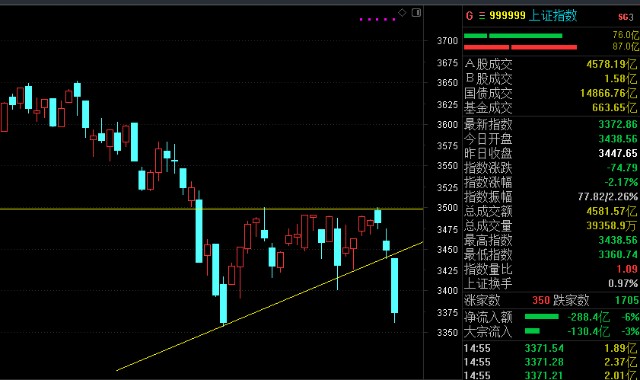Viewport: 640px width, 380px height.
Task: Click the 净流入额 green bar
Action: tap(541, 317)
